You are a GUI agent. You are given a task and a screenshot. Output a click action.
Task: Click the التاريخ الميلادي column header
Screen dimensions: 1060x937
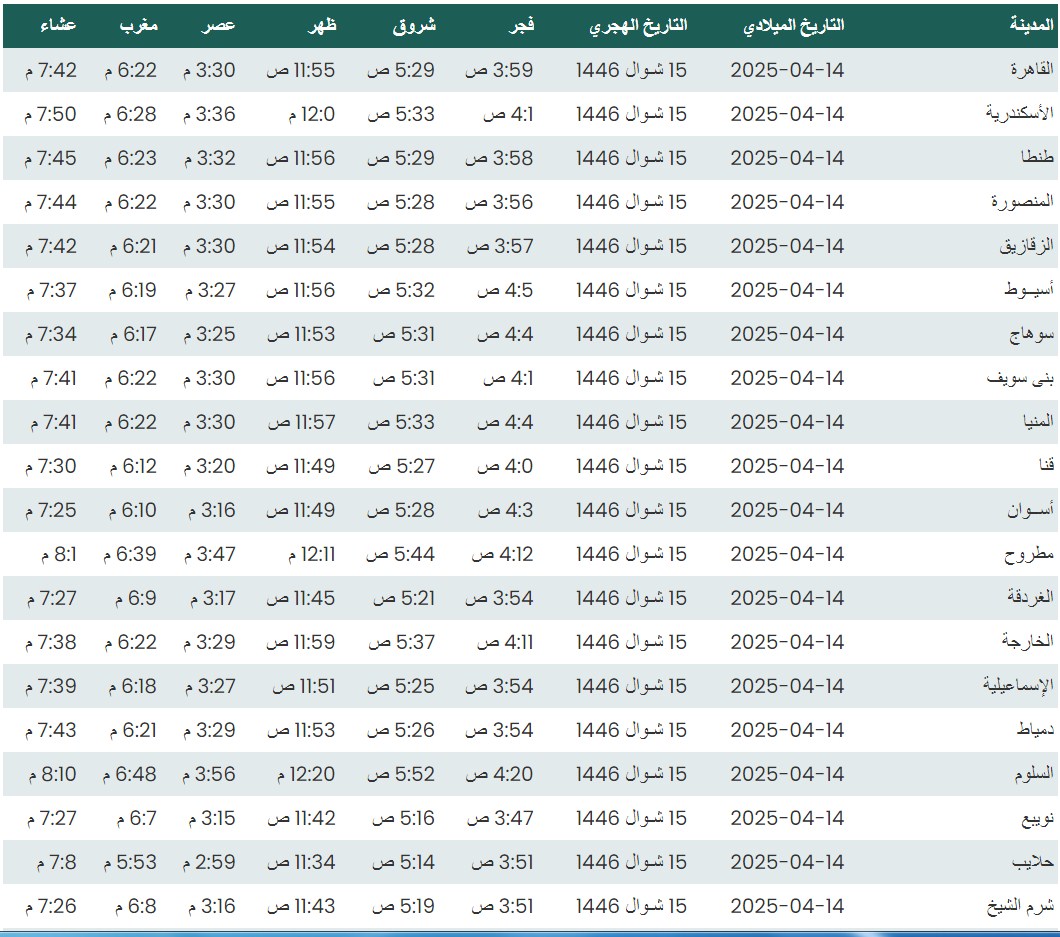click(794, 26)
